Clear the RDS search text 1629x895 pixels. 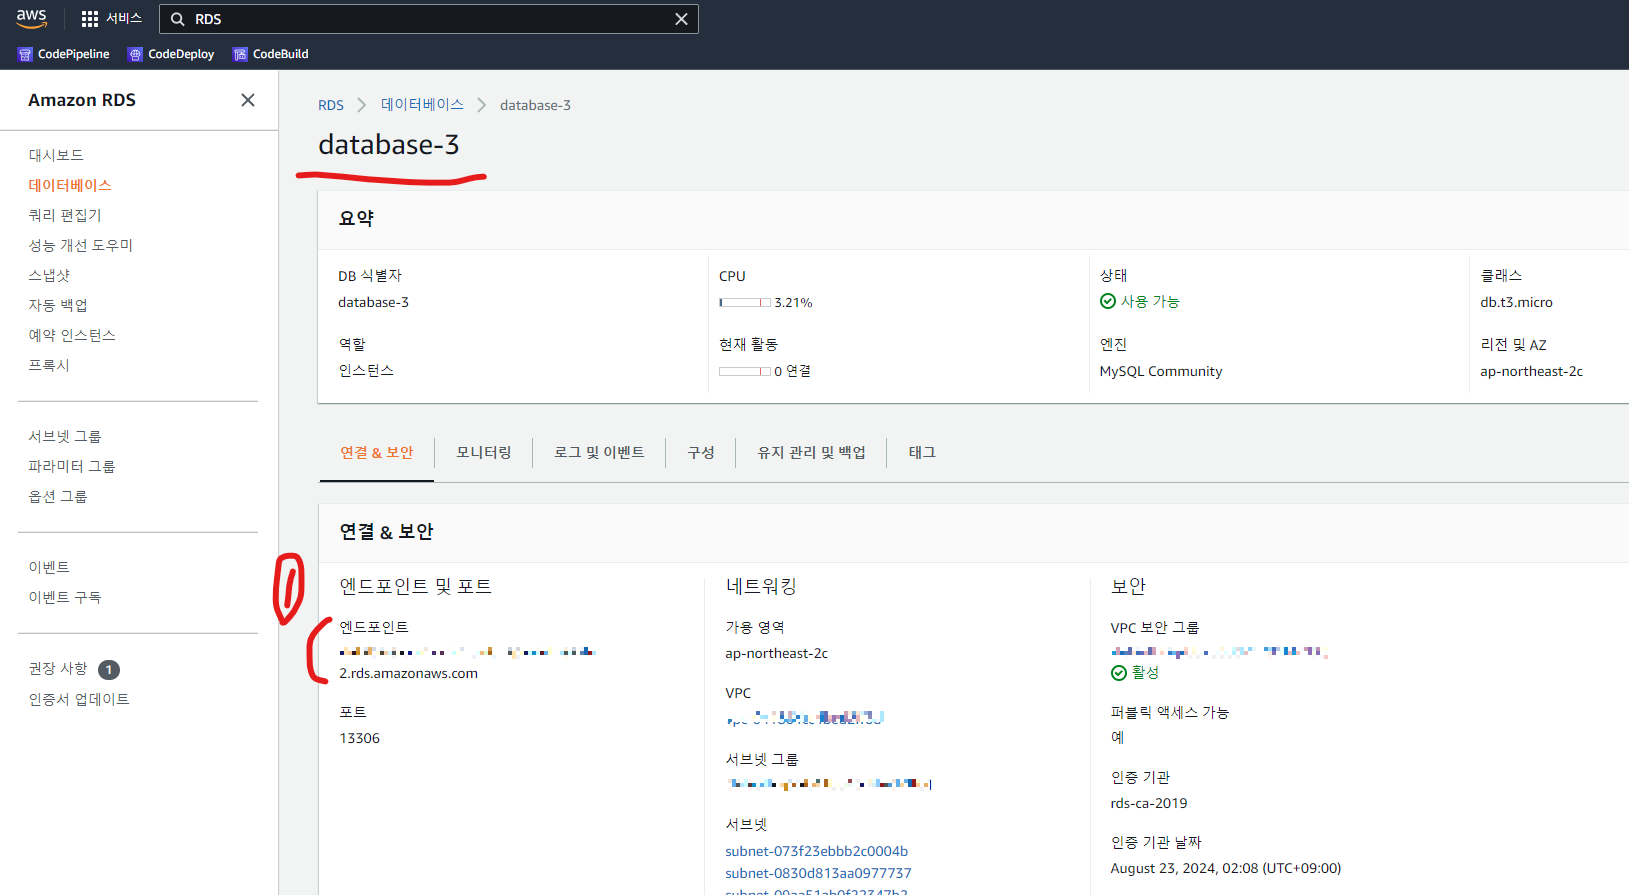coord(681,19)
